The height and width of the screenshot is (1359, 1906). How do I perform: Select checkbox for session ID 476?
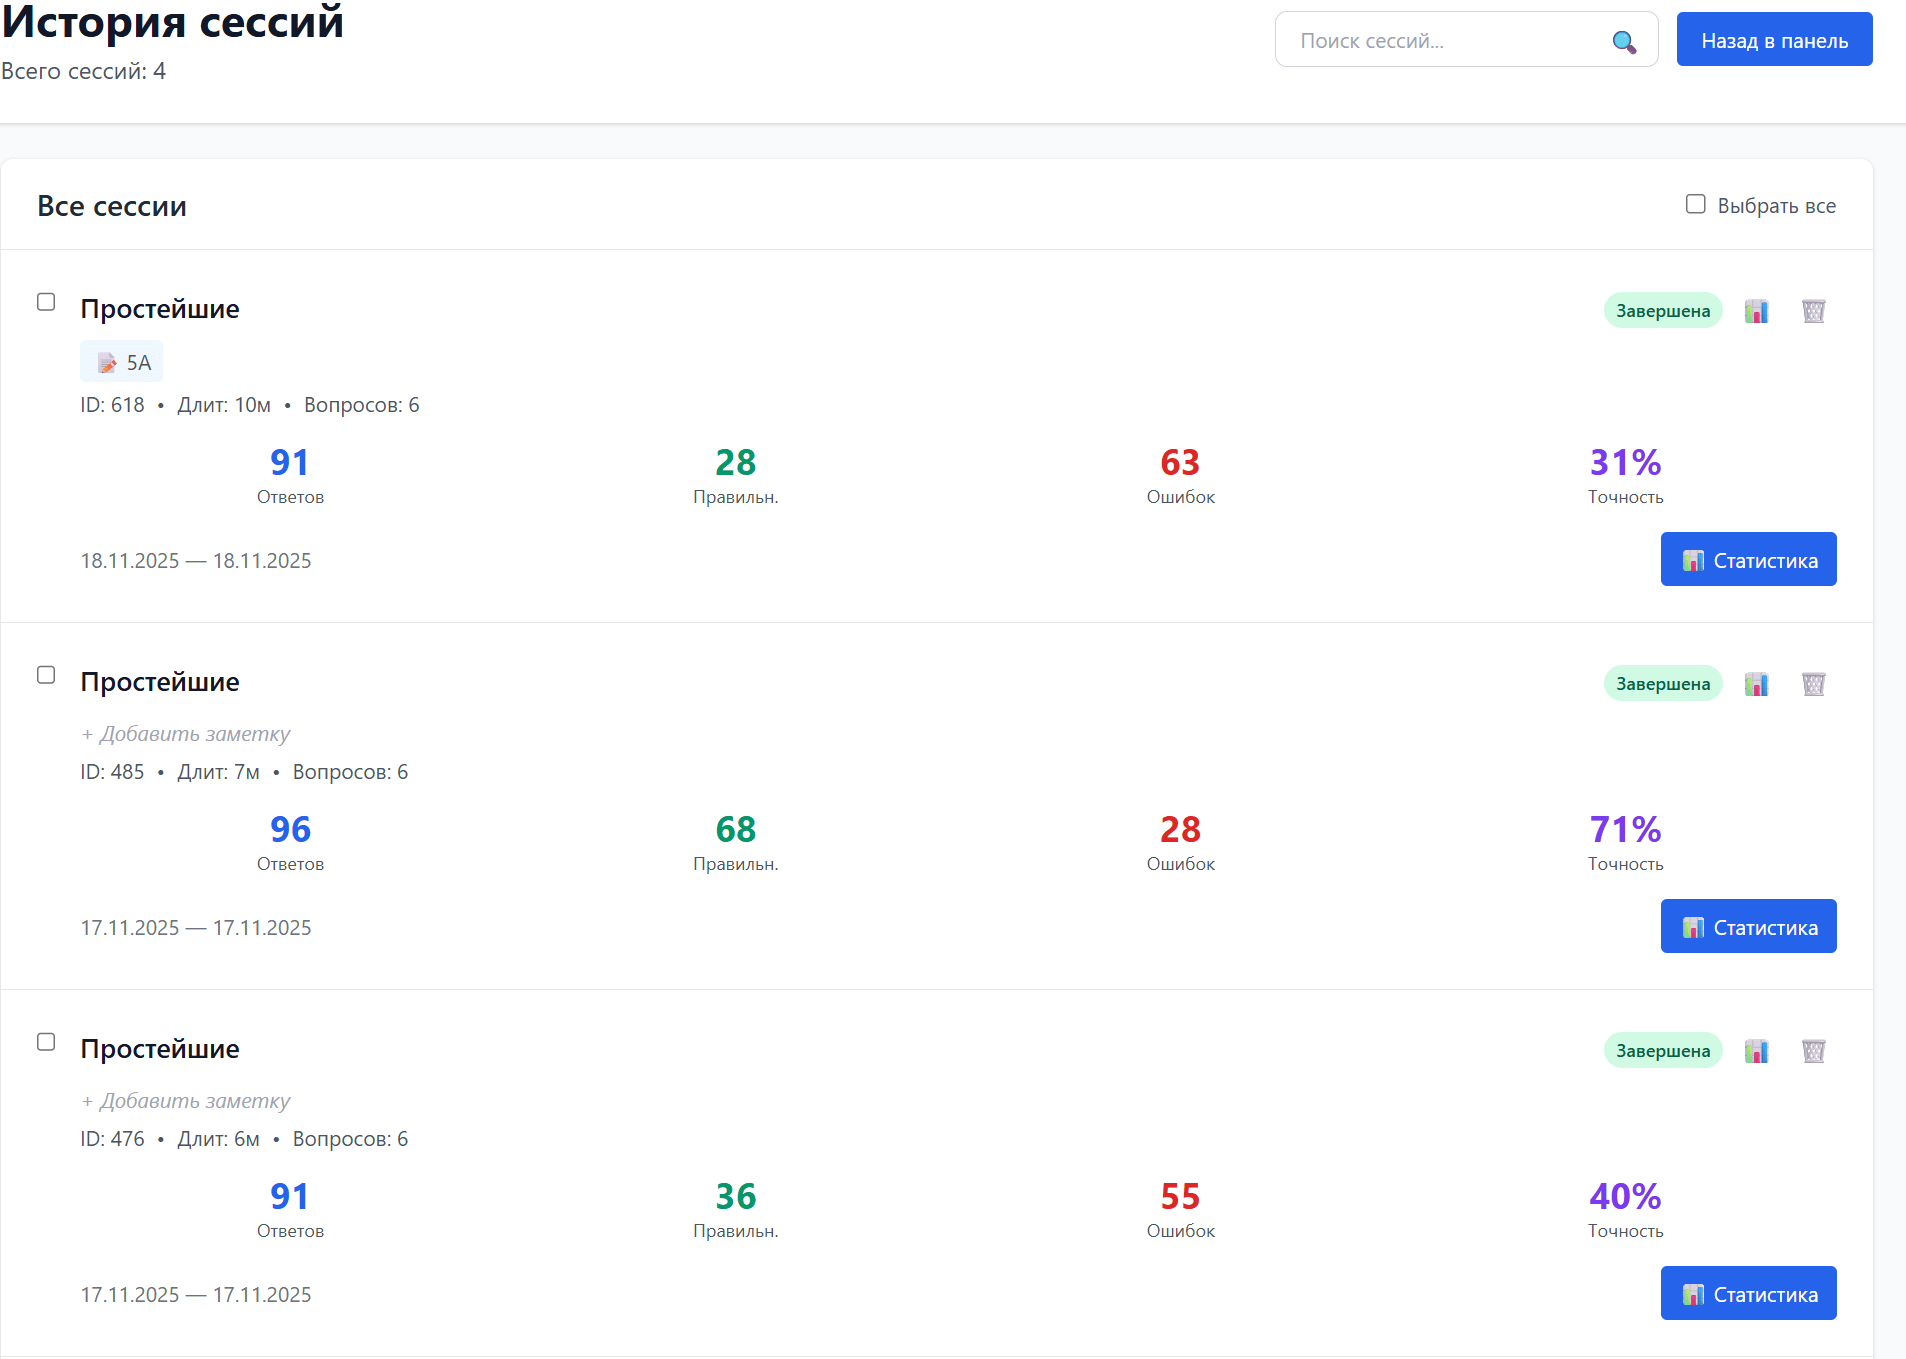(46, 1042)
